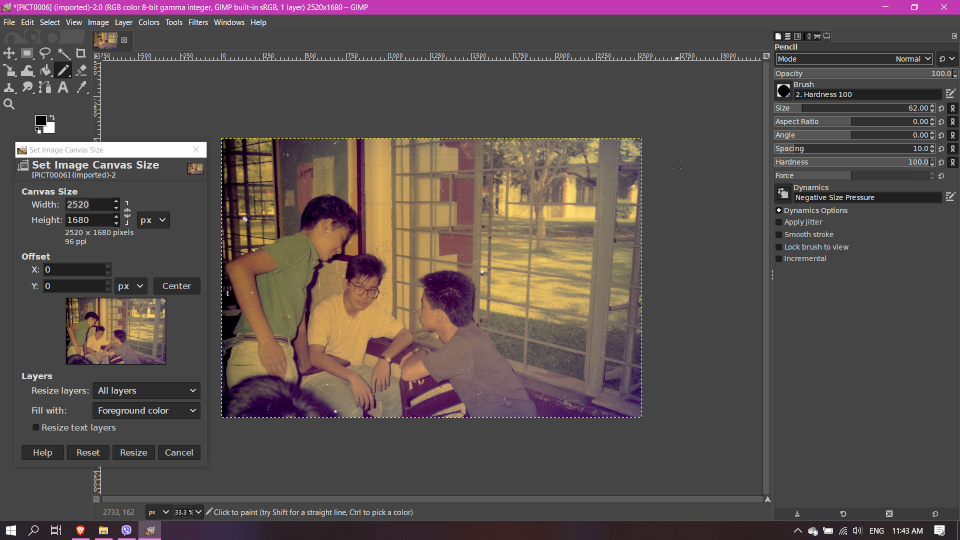Screen dimensions: 960x540
Task: Enable Apply Jitter option
Action: tap(779, 222)
